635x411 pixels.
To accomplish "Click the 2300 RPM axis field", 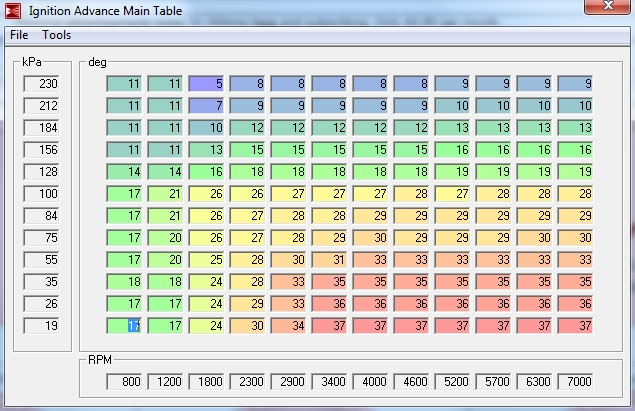I will click(247, 381).
